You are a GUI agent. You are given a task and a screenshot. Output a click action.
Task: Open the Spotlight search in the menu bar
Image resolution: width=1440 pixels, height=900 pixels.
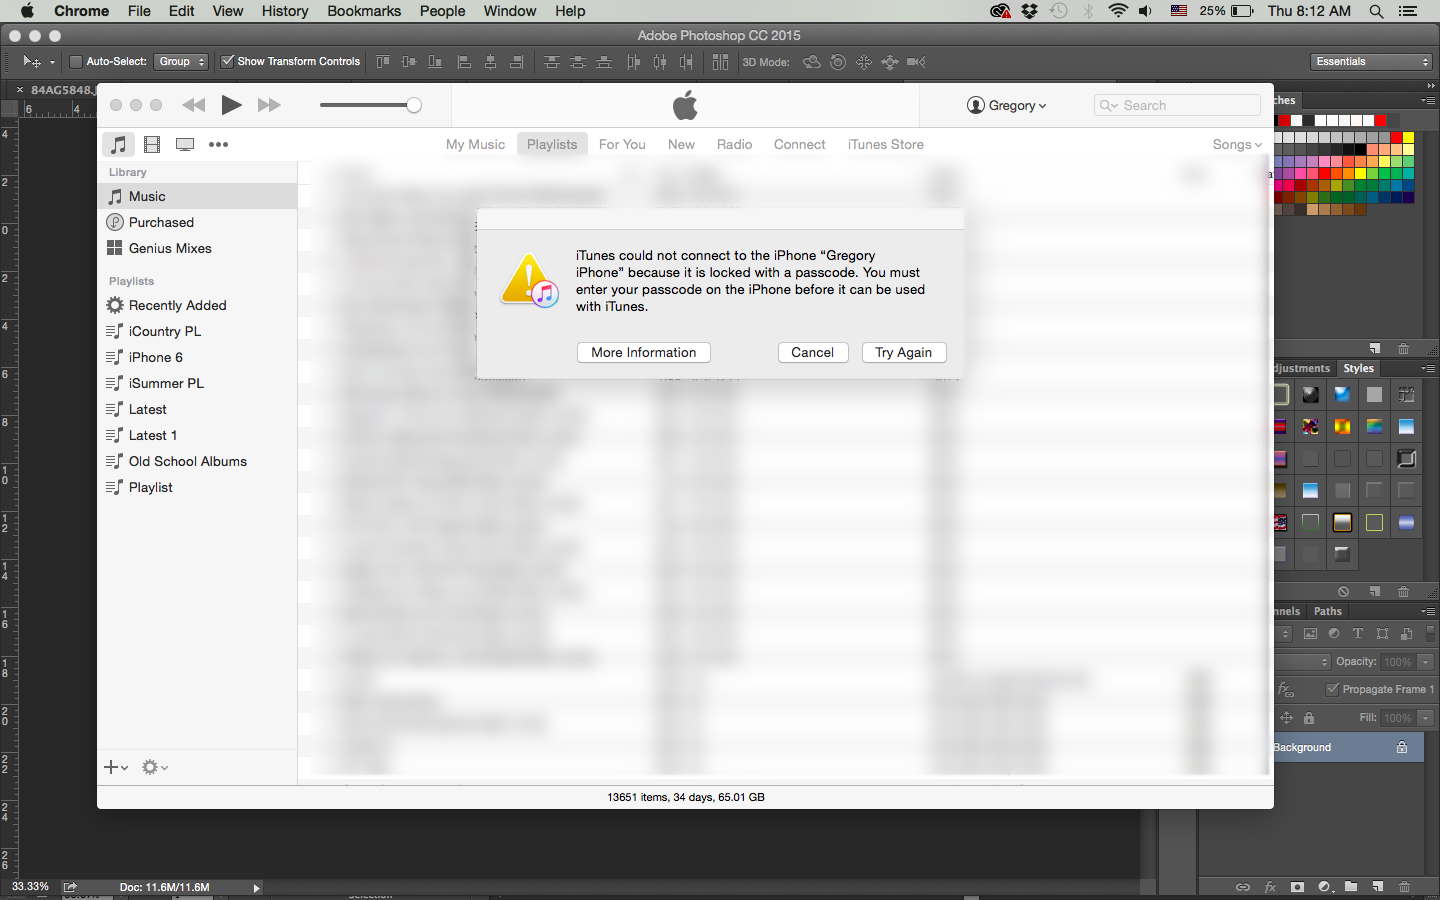tap(1376, 11)
